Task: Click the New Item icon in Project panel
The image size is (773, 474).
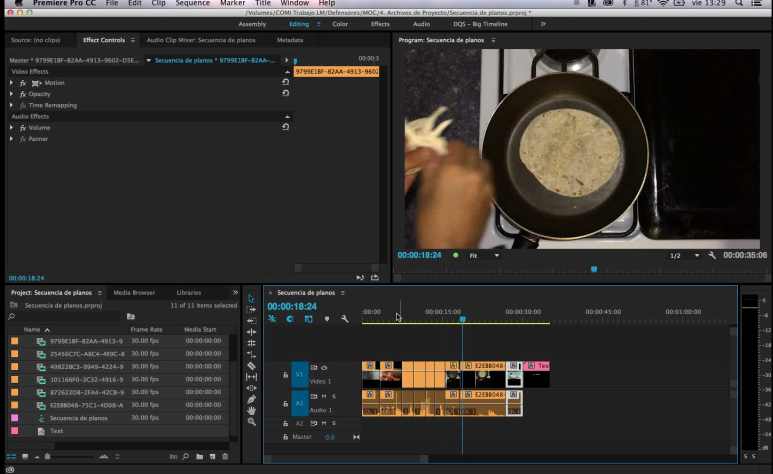Action: click(212, 457)
